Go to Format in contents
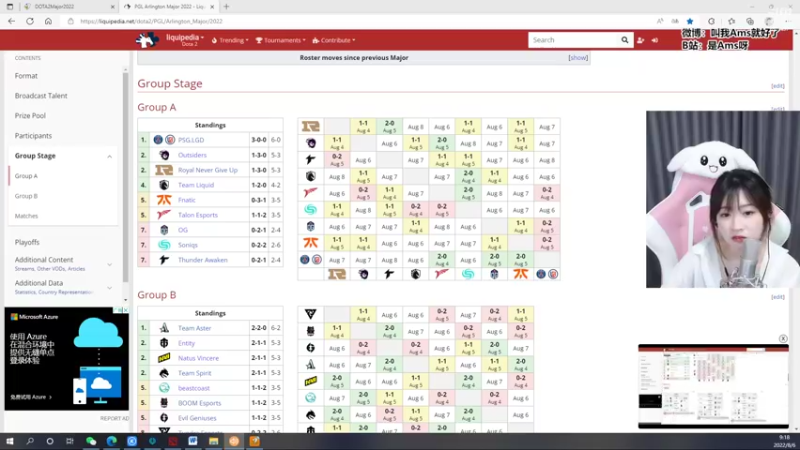800x450 pixels. [x=26, y=76]
